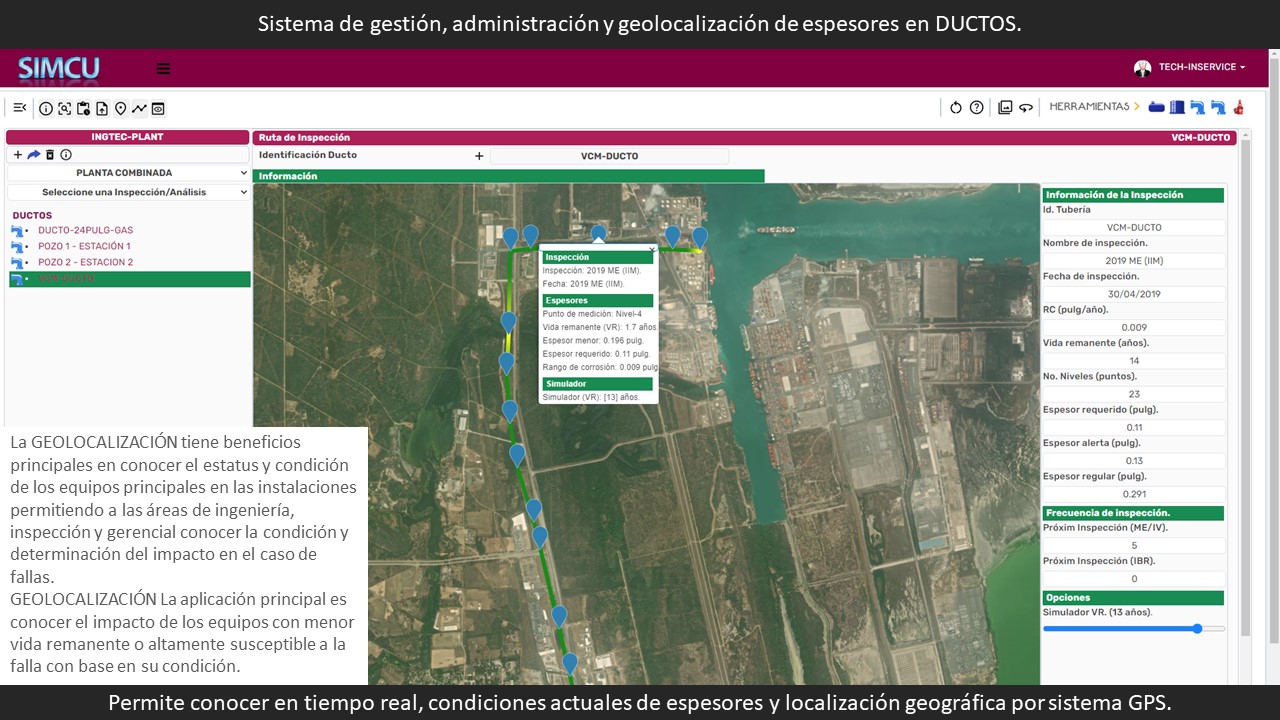1280x720 pixels.
Task: Toggle the eye preview window icon
Action: tap(158, 108)
